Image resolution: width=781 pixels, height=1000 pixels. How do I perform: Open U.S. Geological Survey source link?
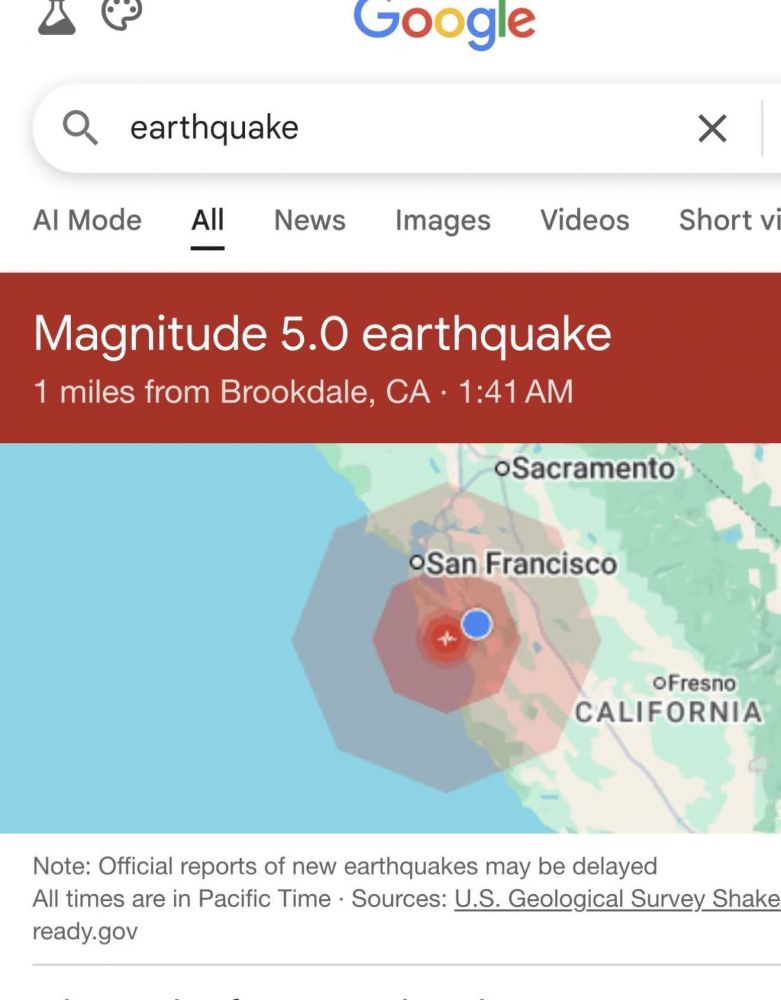pos(591,898)
